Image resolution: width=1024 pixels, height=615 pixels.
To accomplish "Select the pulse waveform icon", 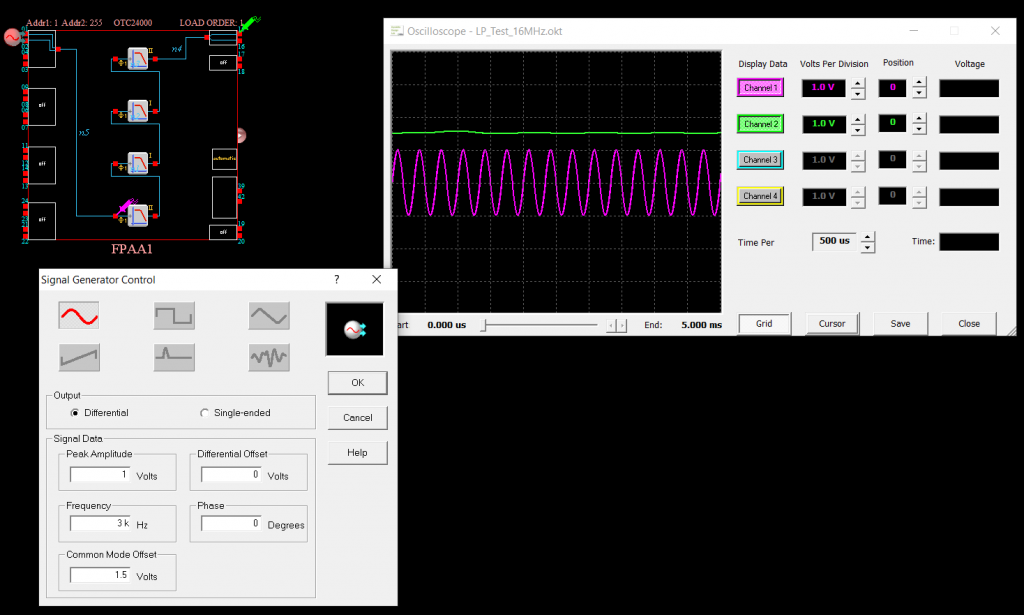I will [174, 356].
